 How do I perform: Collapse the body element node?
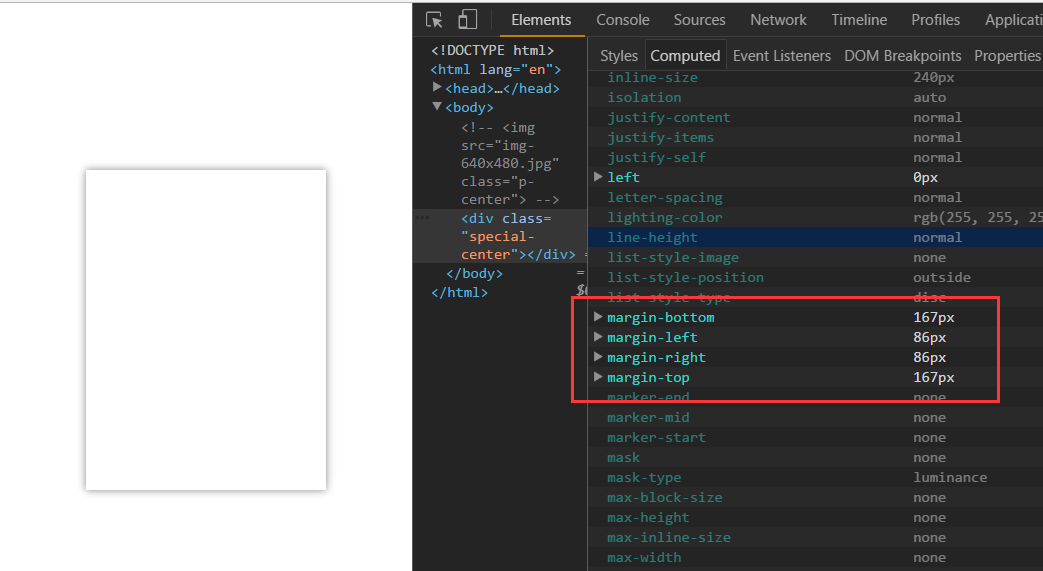tap(437, 107)
